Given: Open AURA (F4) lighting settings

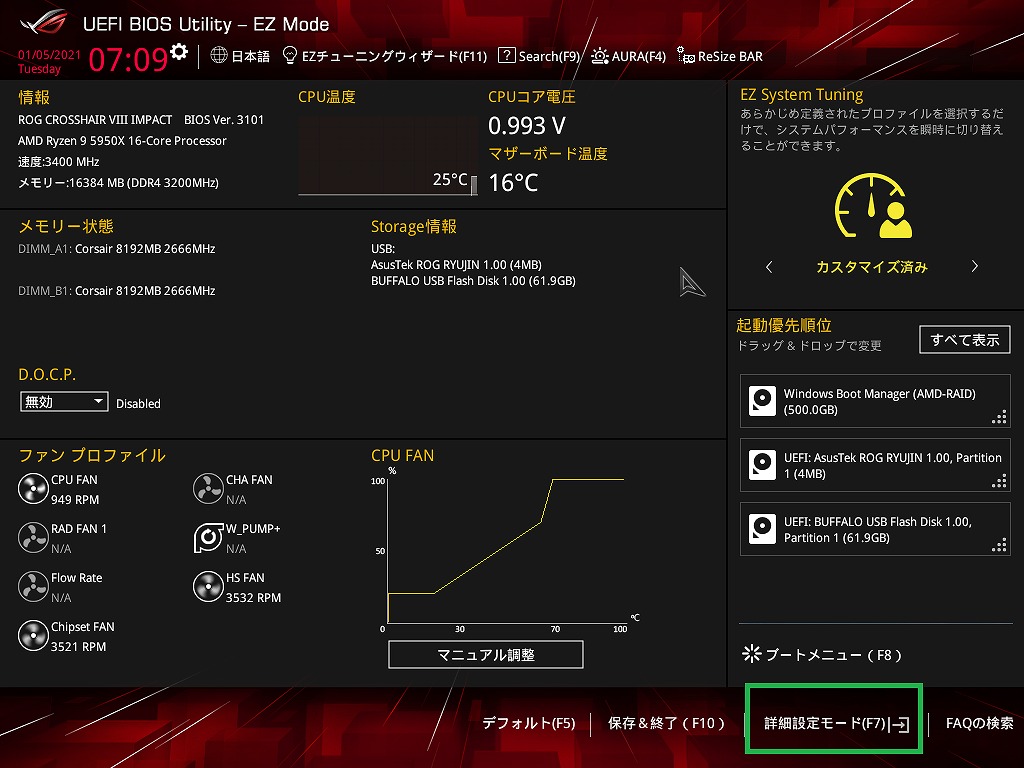Looking at the screenshot, I should [x=628, y=56].
